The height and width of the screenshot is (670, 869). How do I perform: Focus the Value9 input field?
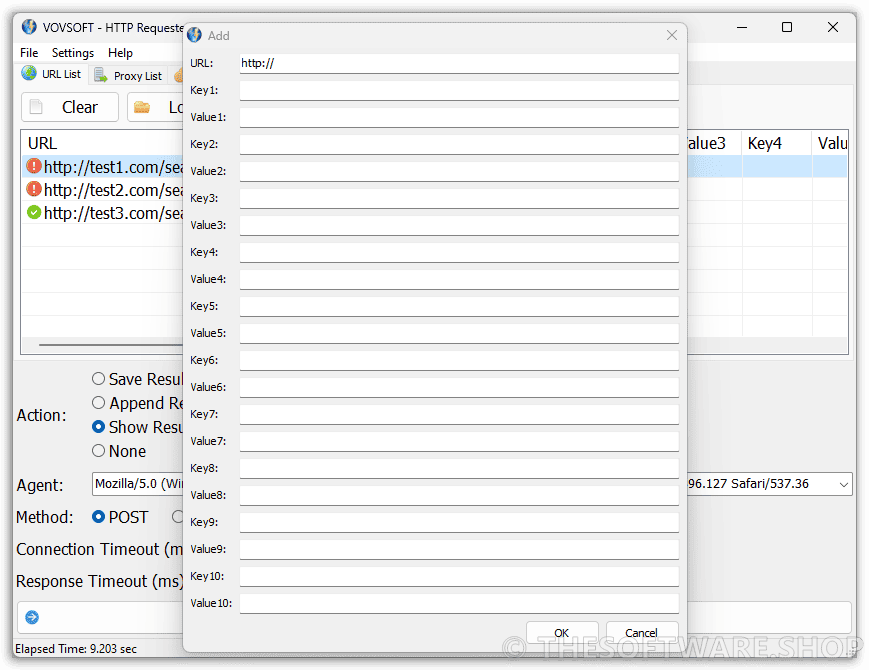[459, 550]
